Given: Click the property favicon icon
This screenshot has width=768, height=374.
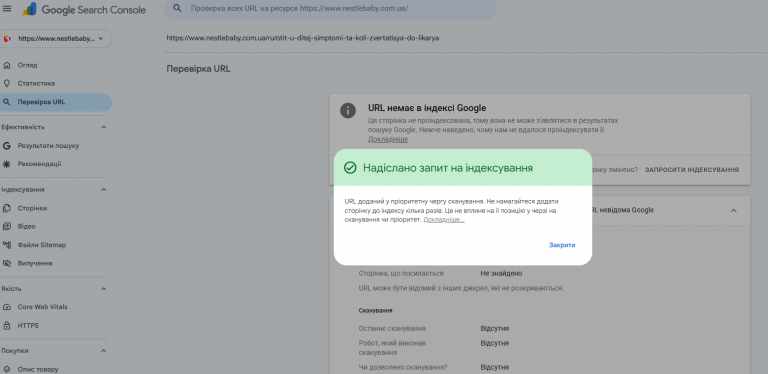Looking at the screenshot, I should coord(7,39).
